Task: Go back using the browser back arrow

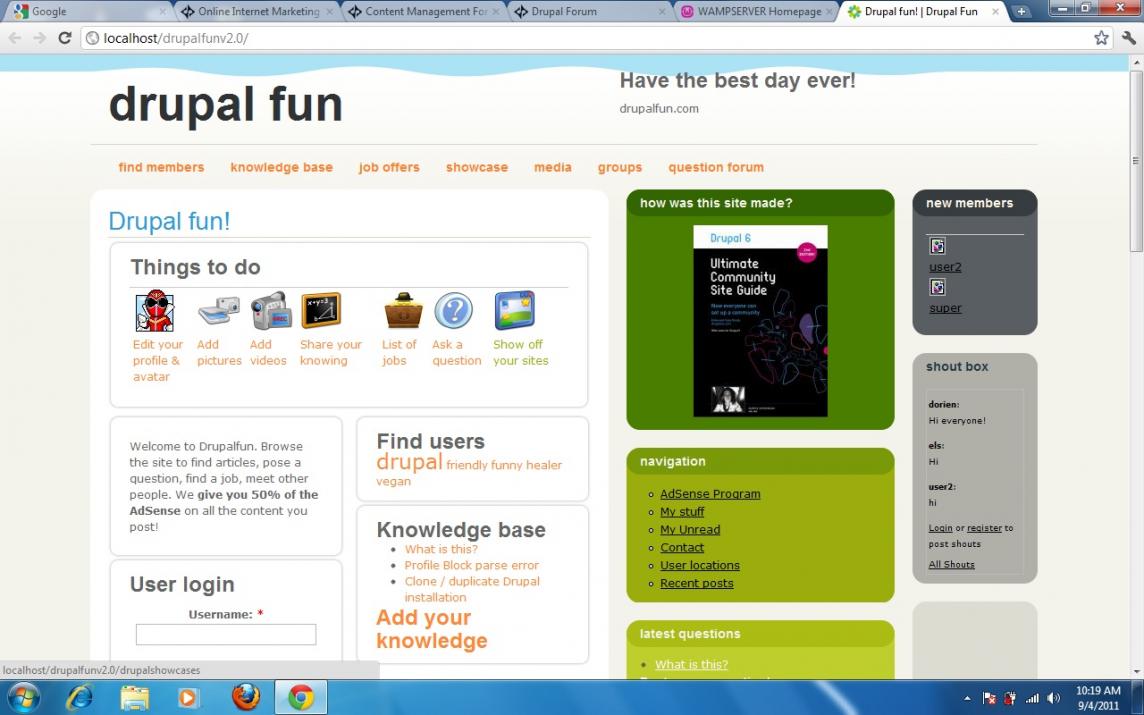Action: click(15, 38)
